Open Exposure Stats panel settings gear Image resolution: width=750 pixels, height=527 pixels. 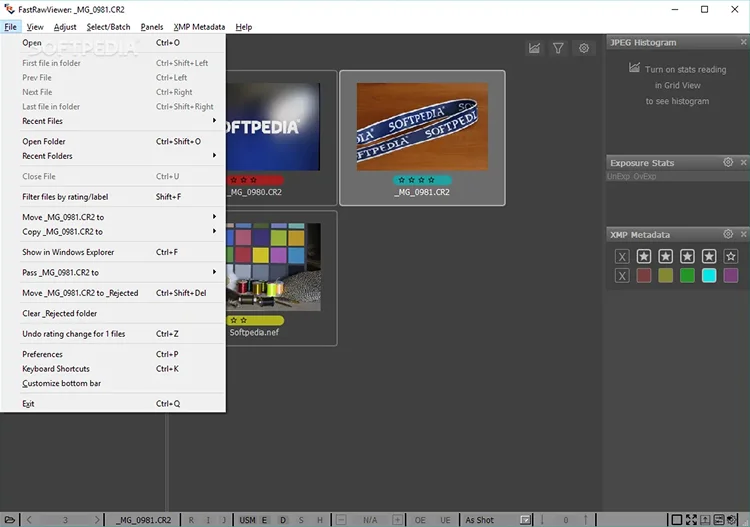[x=728, y=162]
